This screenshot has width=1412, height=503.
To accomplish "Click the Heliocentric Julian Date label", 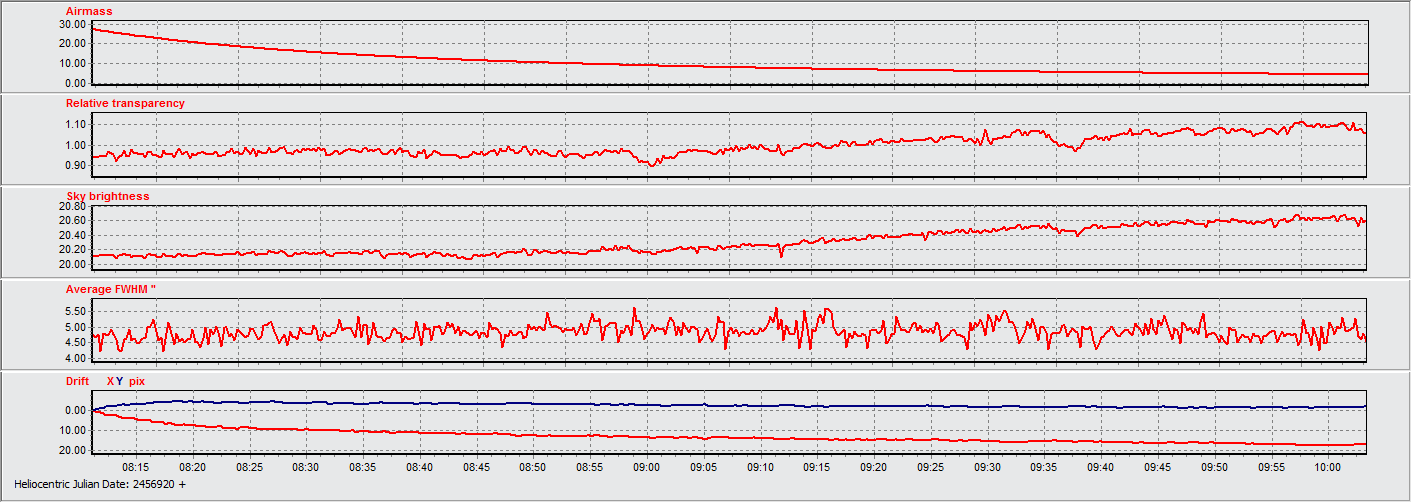I will point(100,484).
